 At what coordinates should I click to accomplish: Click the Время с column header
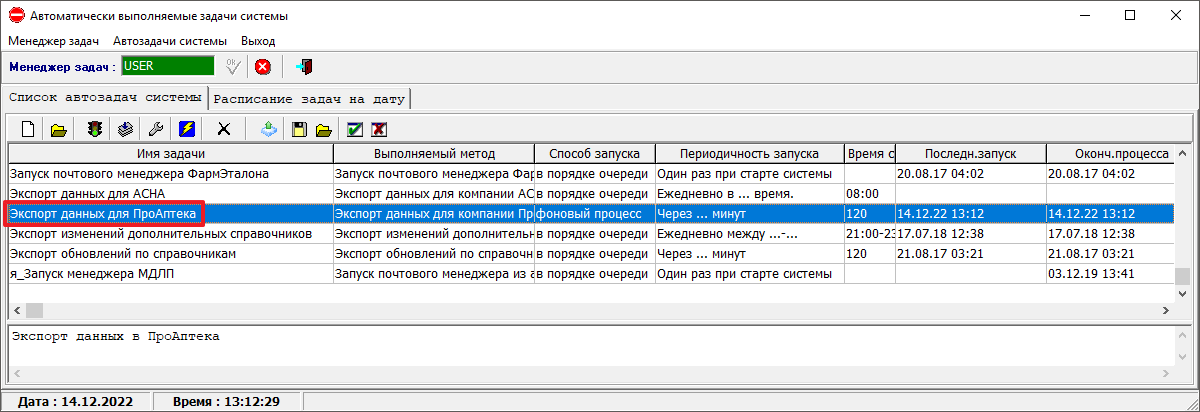click(869, 154)
